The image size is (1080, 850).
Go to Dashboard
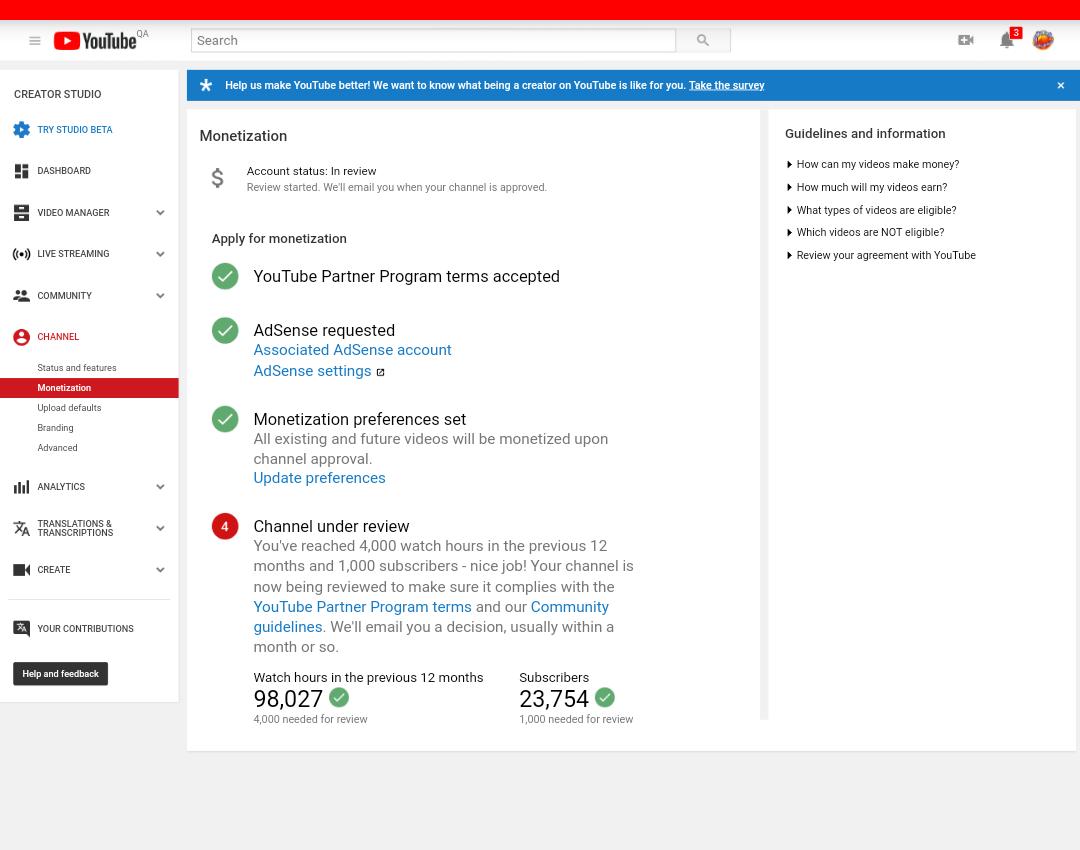(x=64, y=171)
